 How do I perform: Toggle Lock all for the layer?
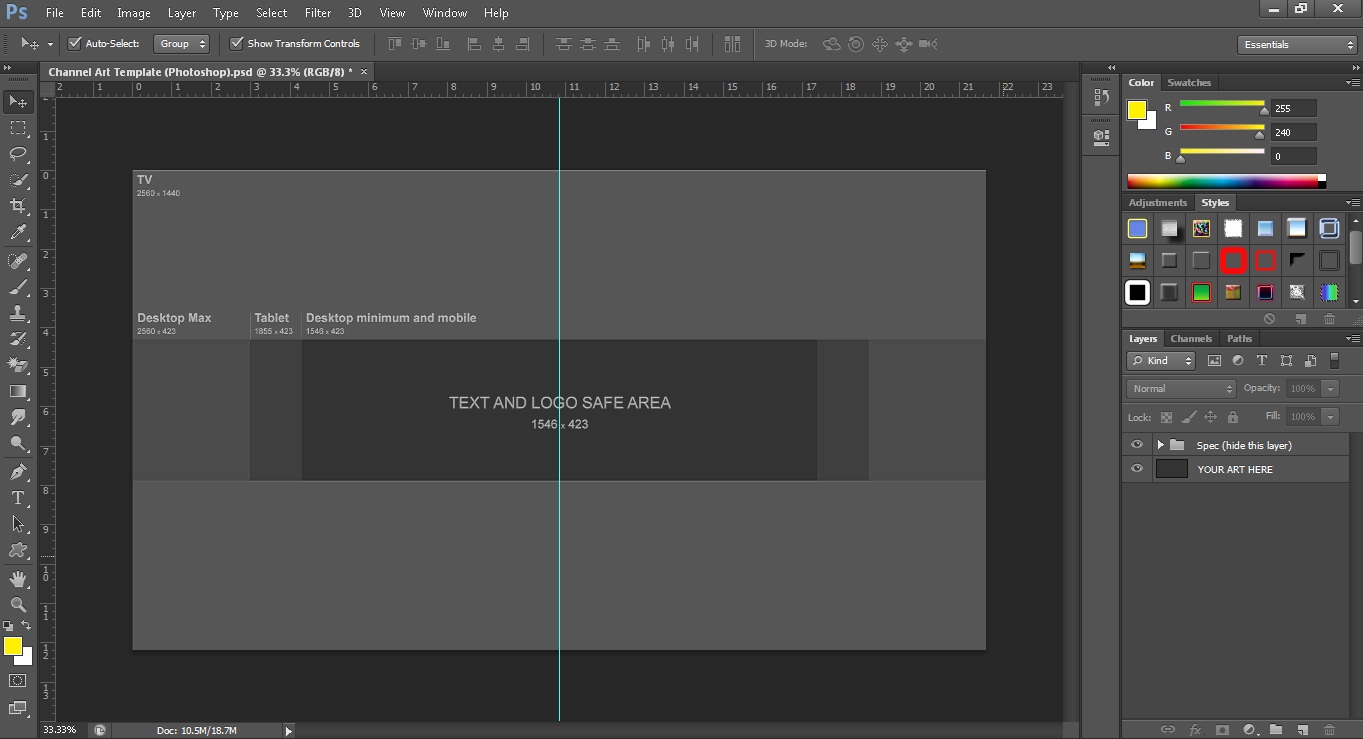(x=1232, y=417)
